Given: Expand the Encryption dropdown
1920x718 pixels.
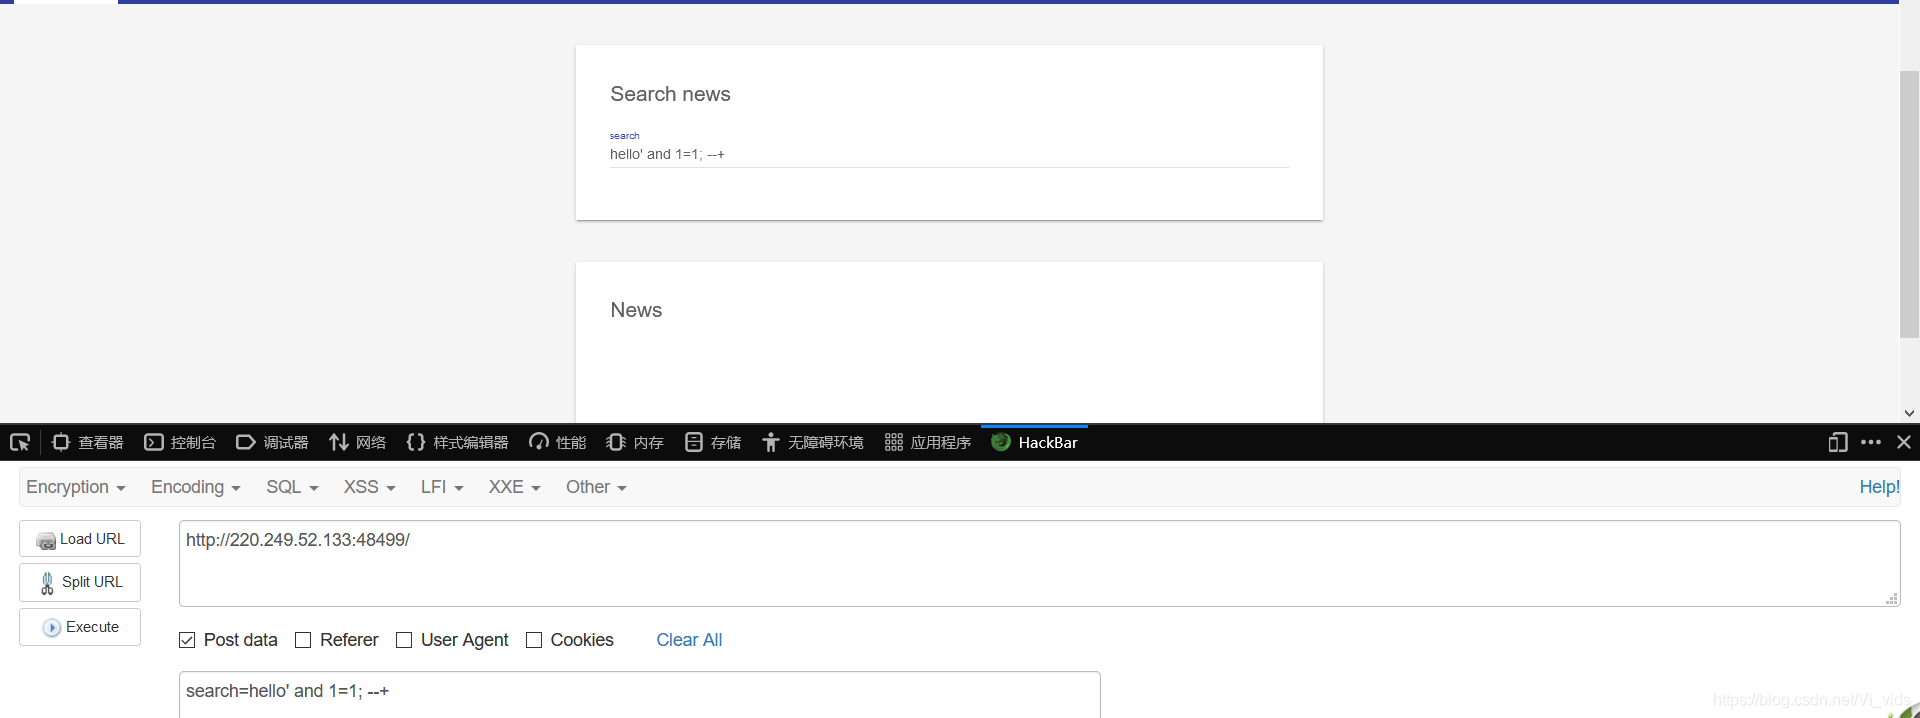Looking at the screenshot, I should (x=76, y=487).
